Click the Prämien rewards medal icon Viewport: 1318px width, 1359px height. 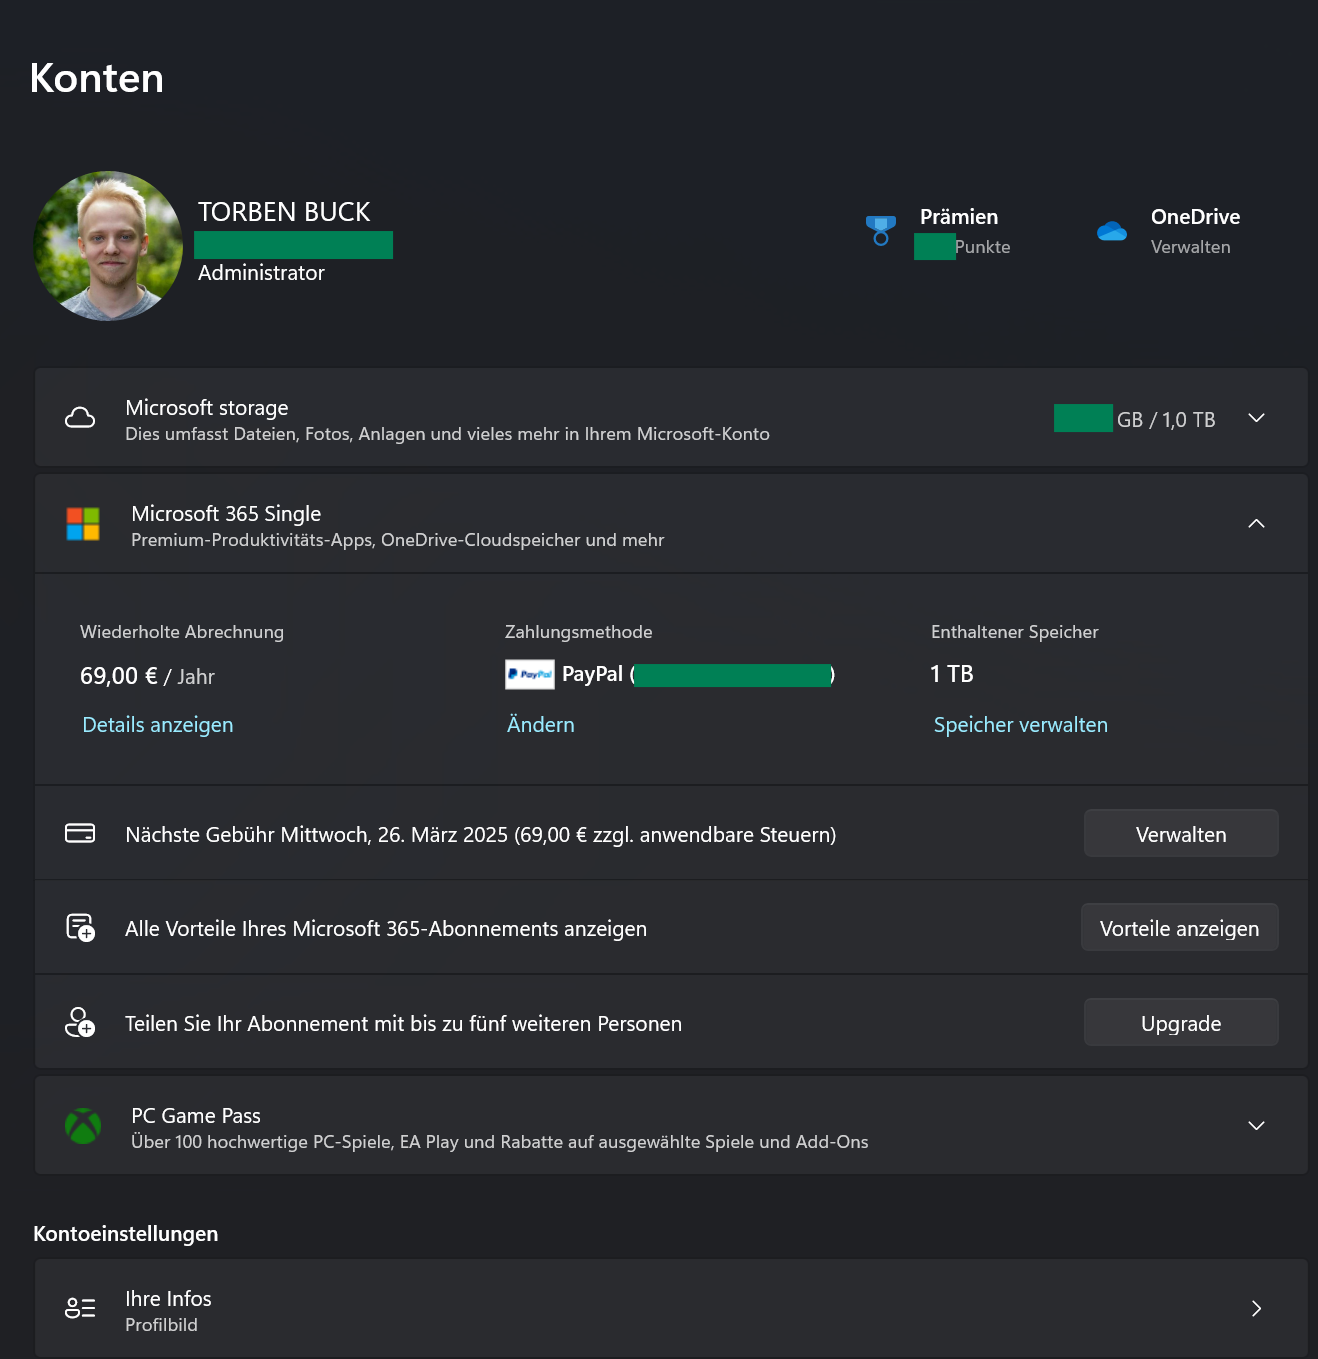(x=880, y=231)
